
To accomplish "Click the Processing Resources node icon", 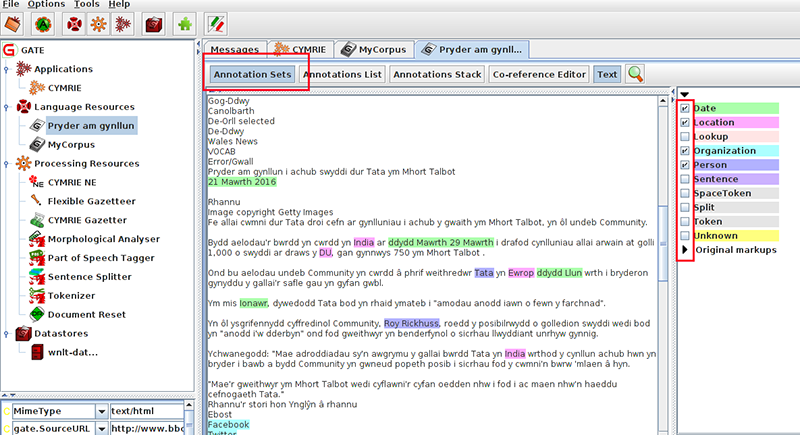I will pyautogui.click(x=23, y=163).
